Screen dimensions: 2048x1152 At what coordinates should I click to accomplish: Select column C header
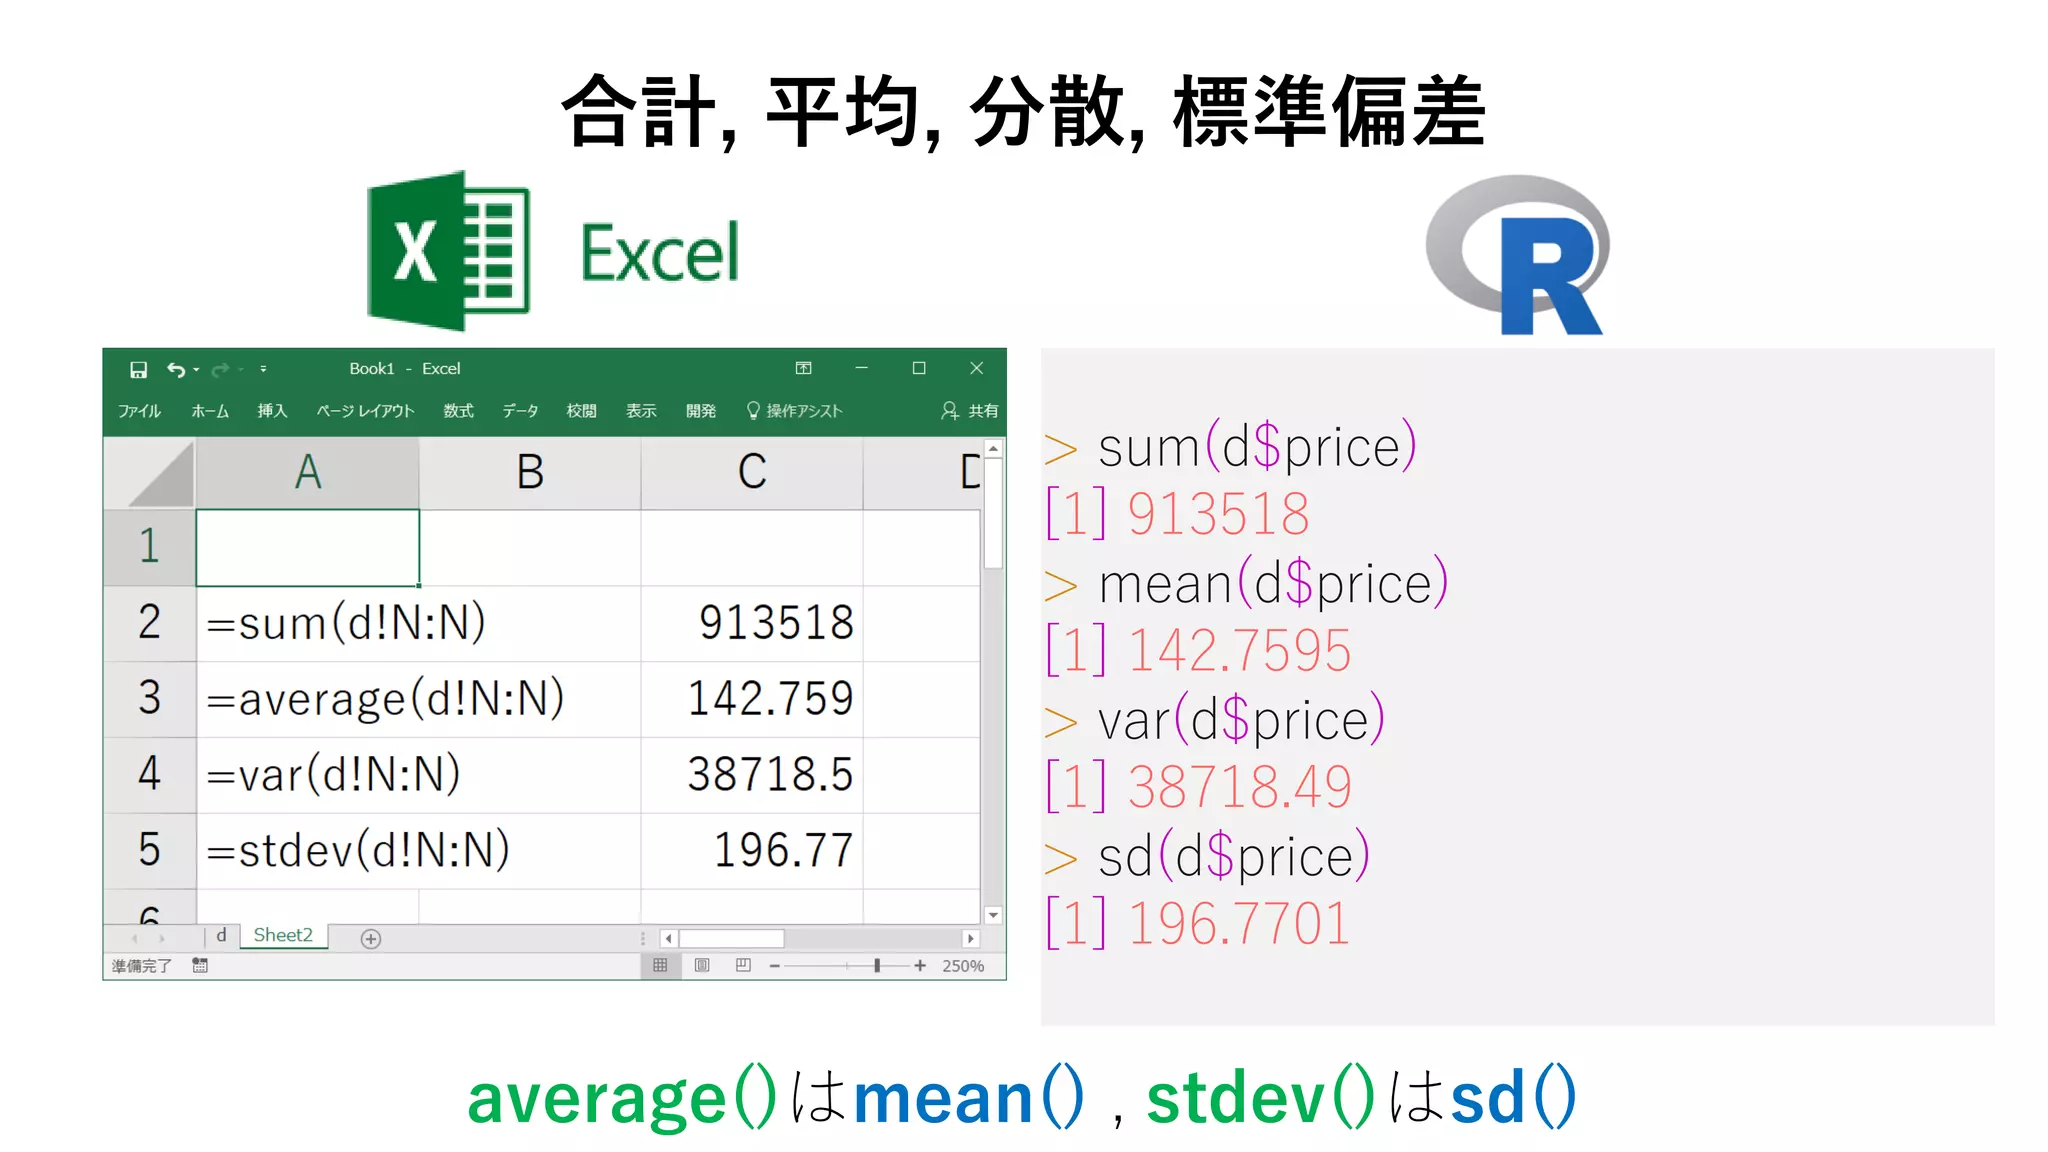click(x=752, y=474)
